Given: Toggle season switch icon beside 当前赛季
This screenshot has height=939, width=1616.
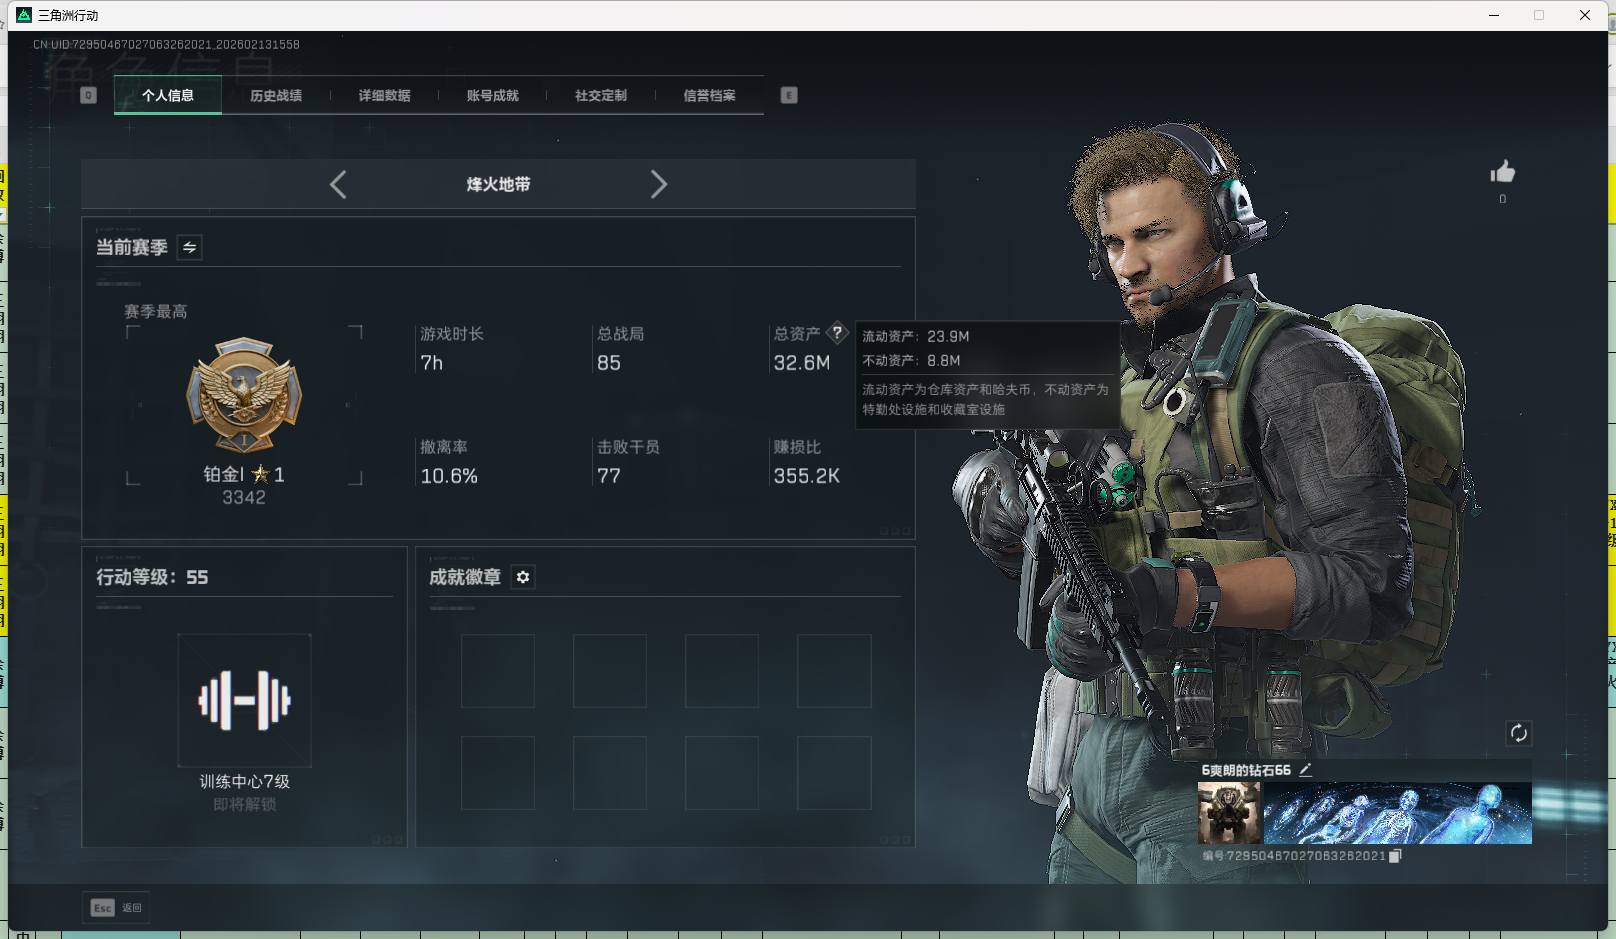Looking at the screenshot, I should [190, 247].
